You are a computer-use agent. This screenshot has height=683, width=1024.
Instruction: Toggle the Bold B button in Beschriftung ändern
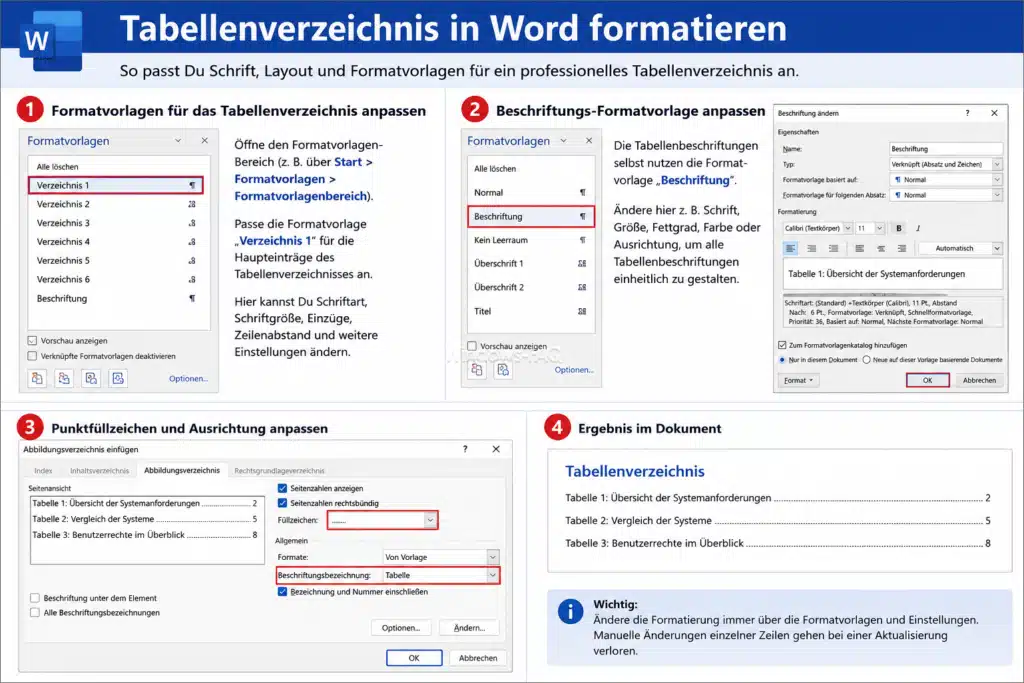pyautogui.click(x=899, y=229)
